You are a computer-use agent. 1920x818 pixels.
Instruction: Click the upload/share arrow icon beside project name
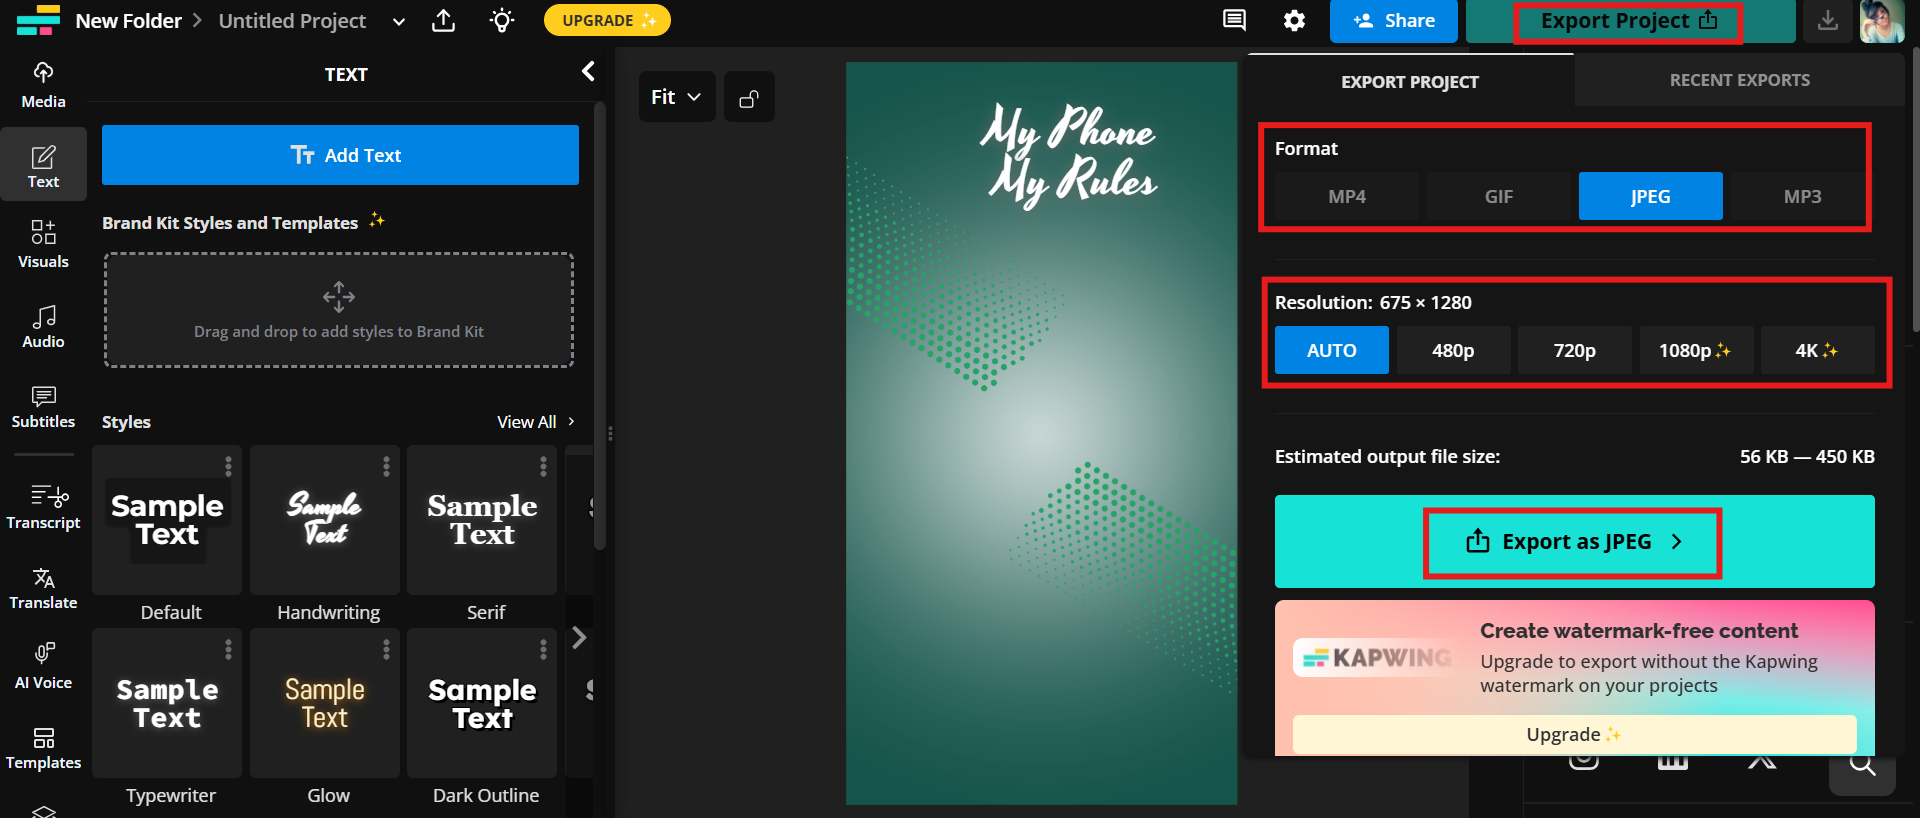(x=444, y=20)
